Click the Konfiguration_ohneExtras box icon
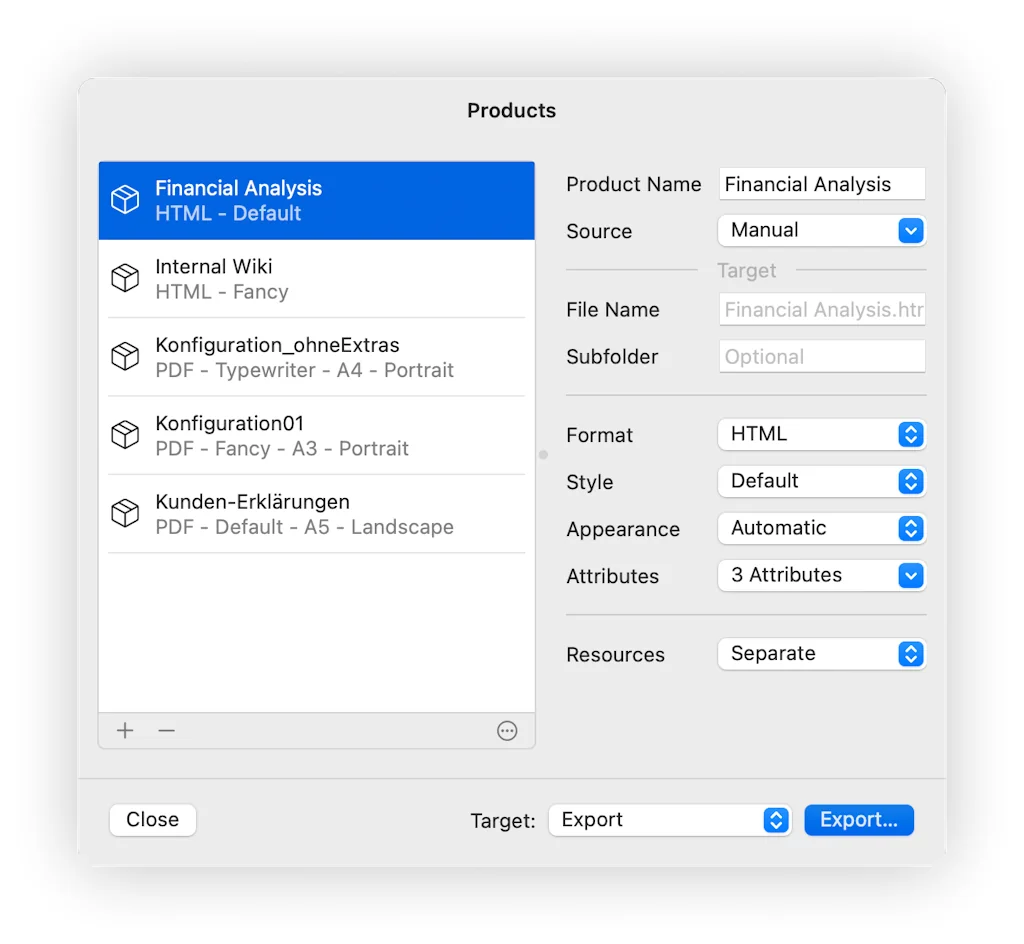 pos(125,357)
